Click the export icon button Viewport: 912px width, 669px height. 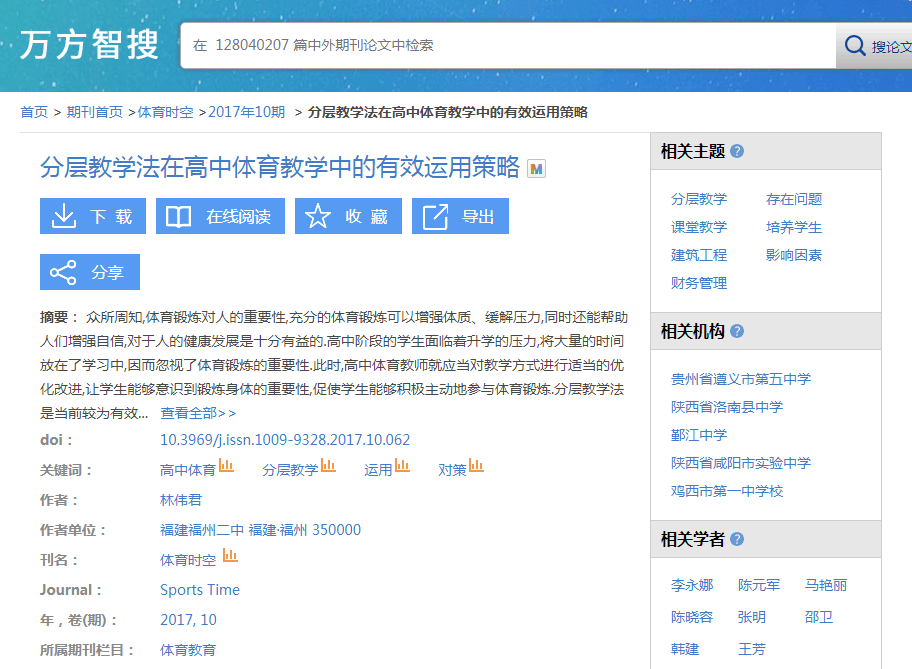point(460,216)
